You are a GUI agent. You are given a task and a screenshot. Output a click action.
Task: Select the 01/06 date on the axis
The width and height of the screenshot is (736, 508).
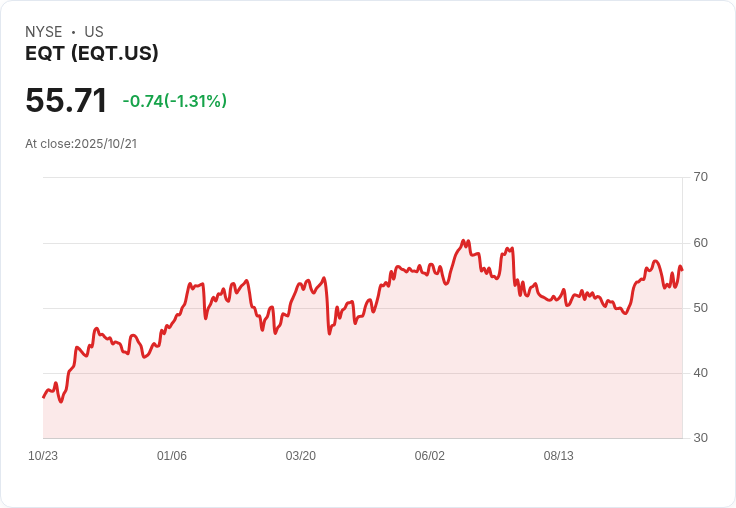(x=172, y=456)
